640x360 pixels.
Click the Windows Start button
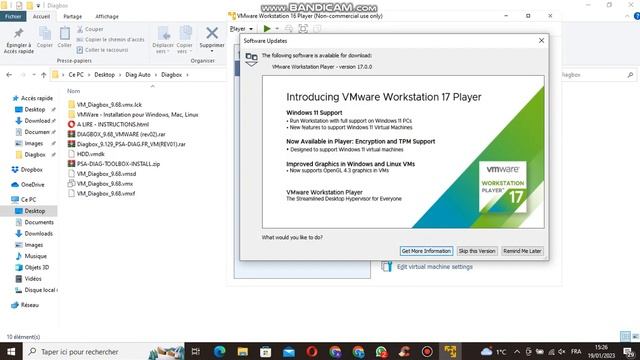point(11,351)
